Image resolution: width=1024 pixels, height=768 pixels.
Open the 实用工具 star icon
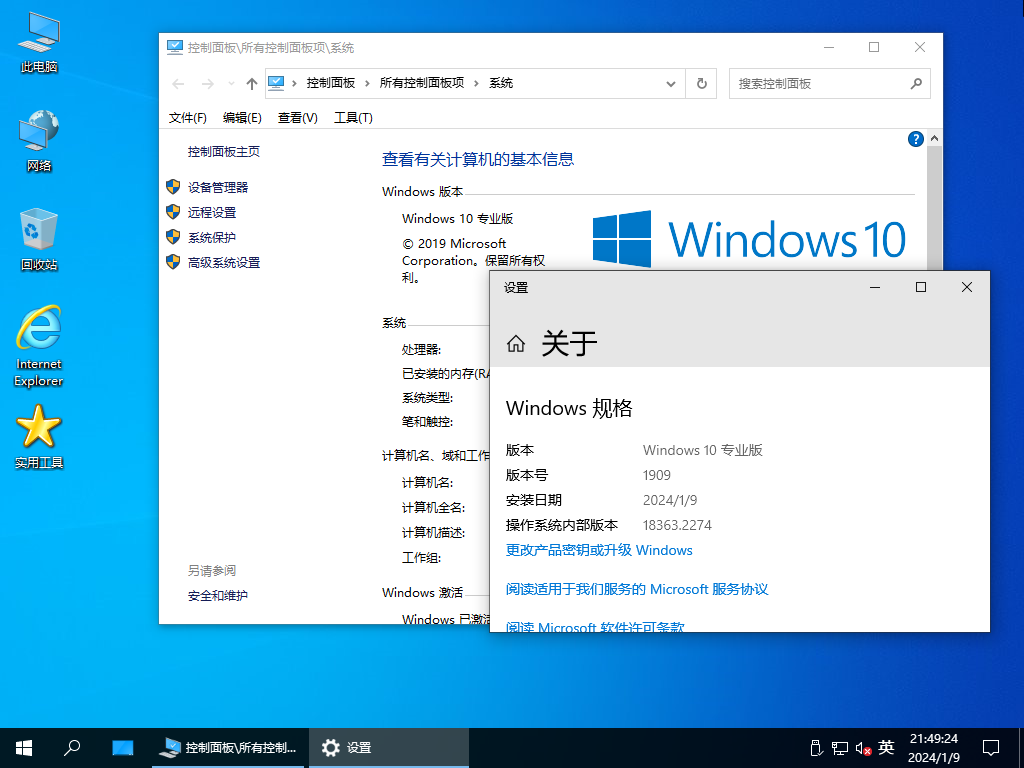pos(39,437)
